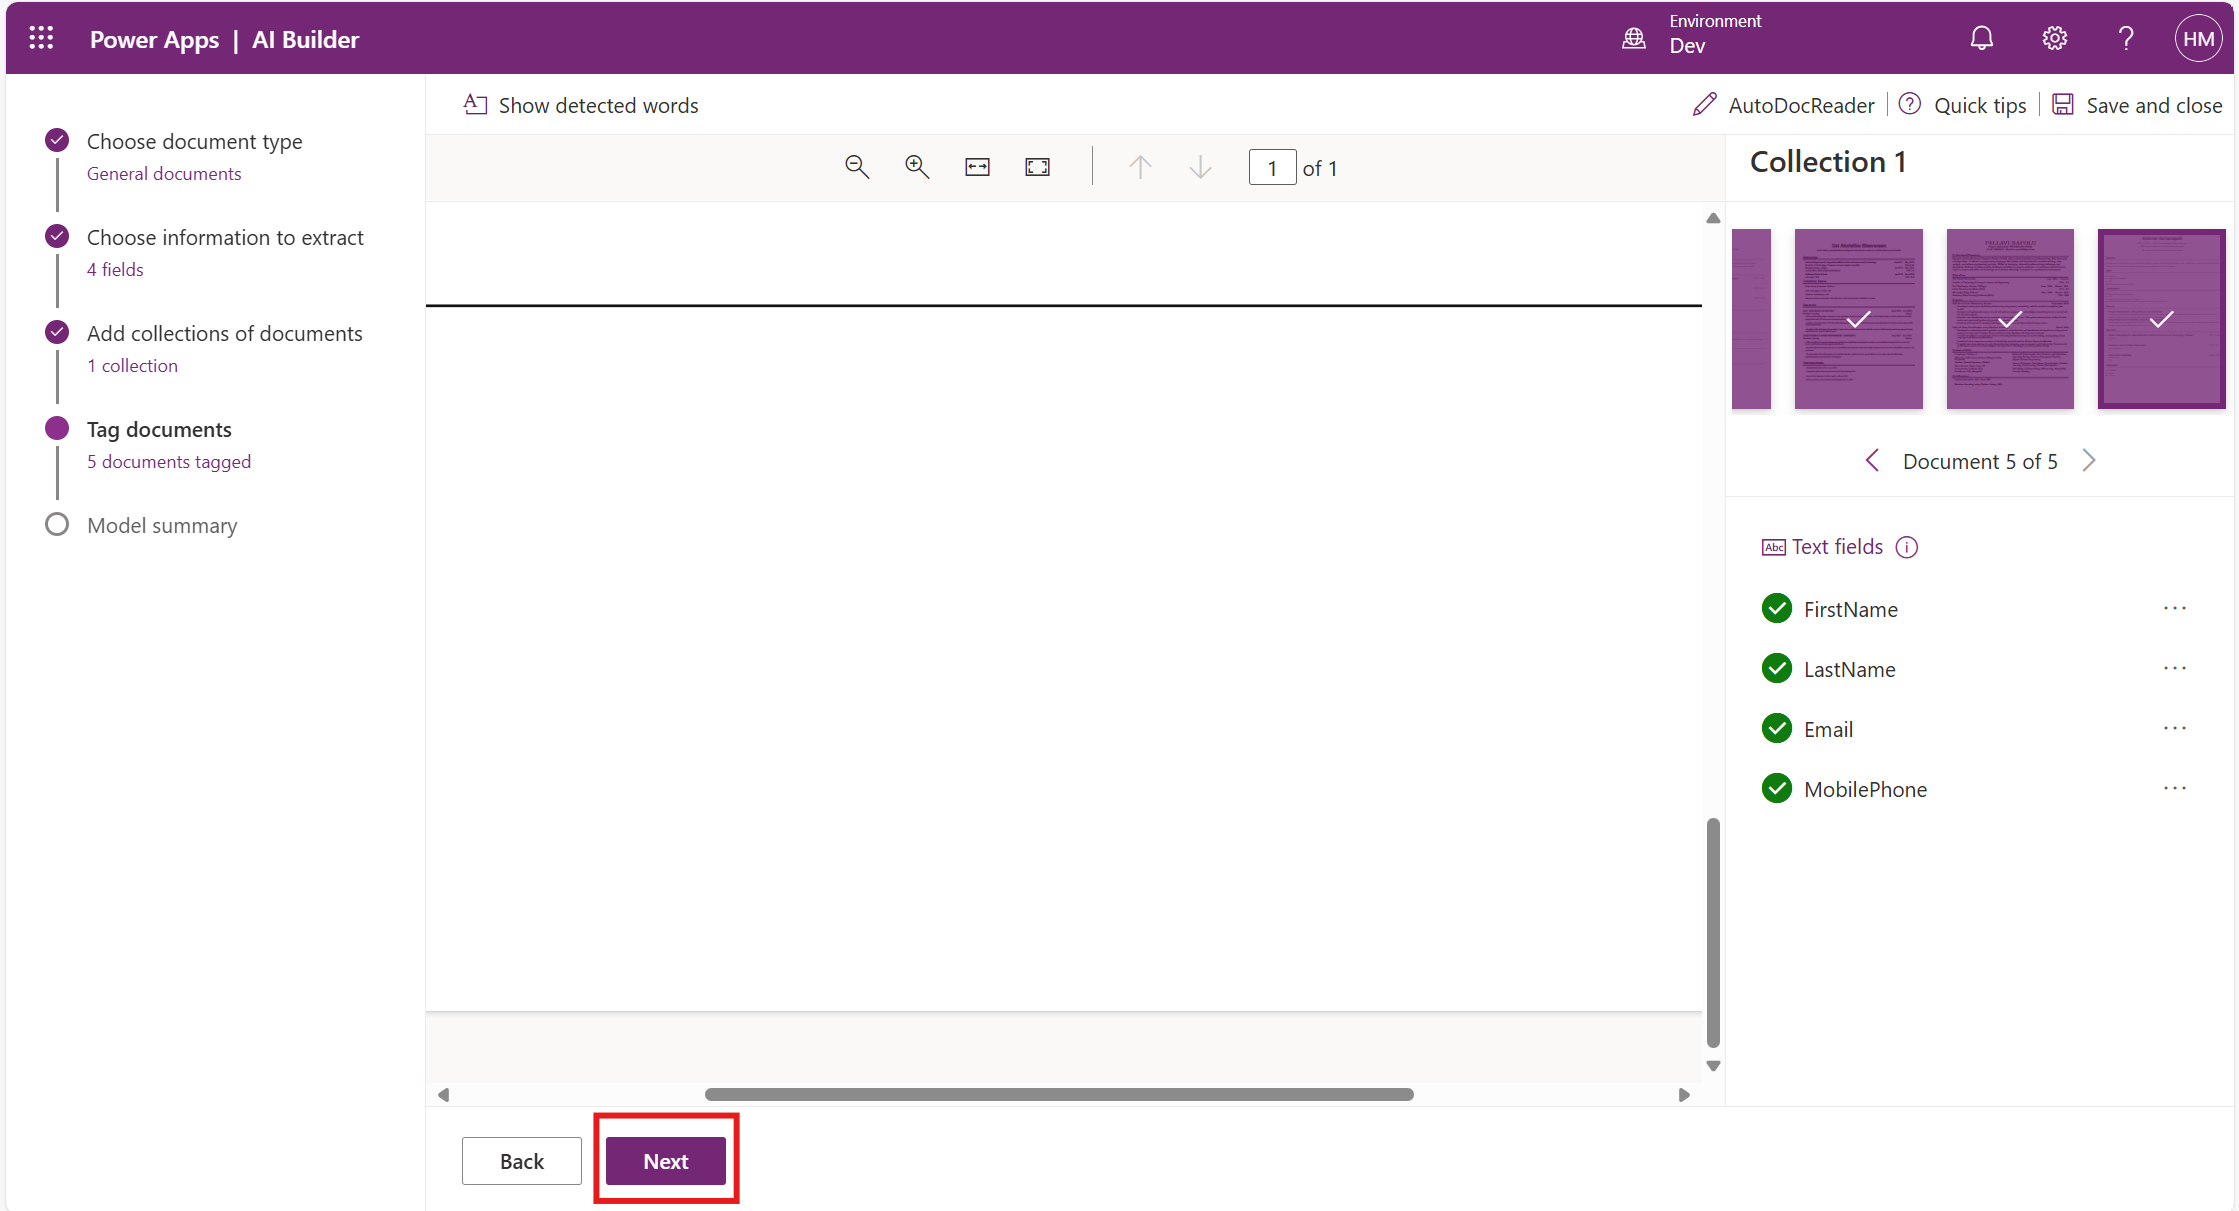This screenshot has width=2239, height=1211.
Task: Click the pencil icon next to AutoDocReader
Action: tap(1704, 105)
